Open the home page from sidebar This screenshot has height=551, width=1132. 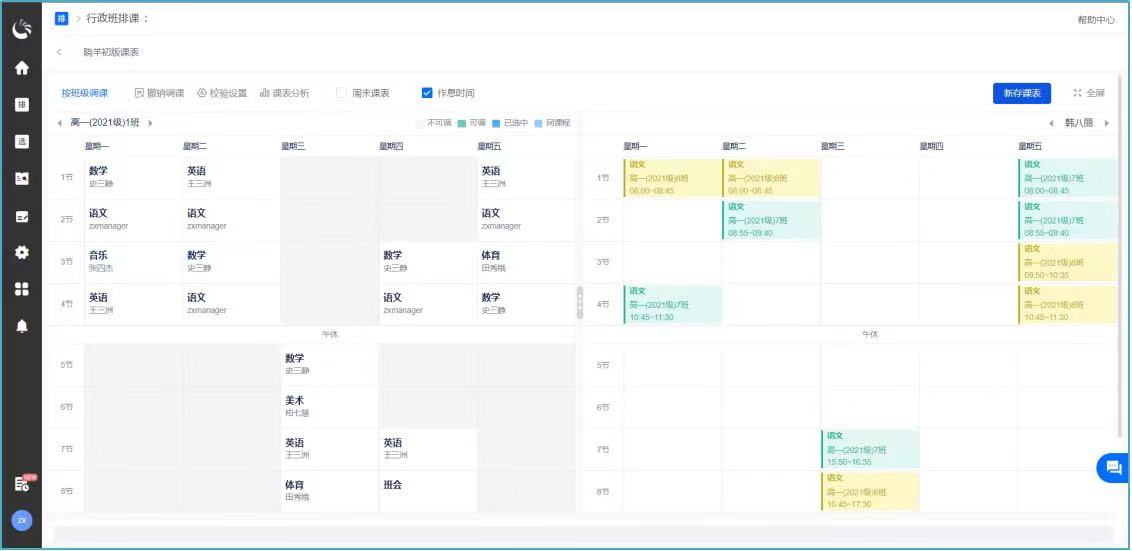[21, 68]
